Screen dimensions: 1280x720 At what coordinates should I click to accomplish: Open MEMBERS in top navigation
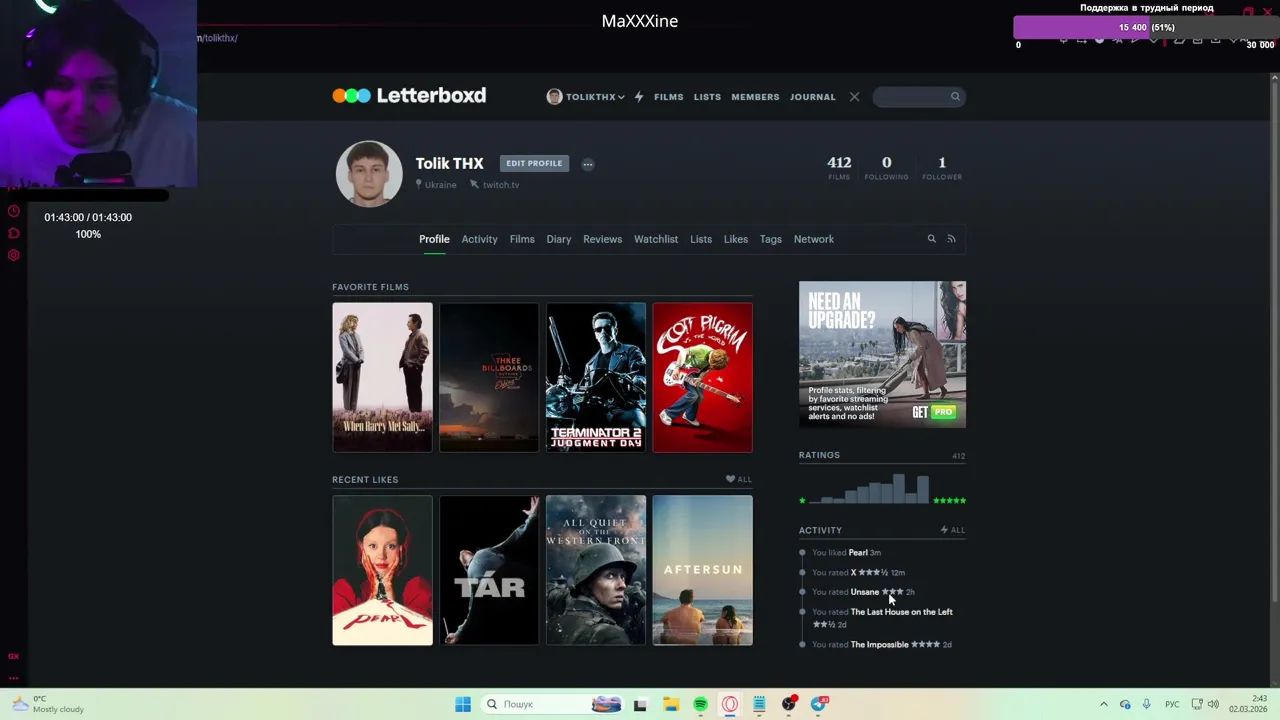pos(755,97)
